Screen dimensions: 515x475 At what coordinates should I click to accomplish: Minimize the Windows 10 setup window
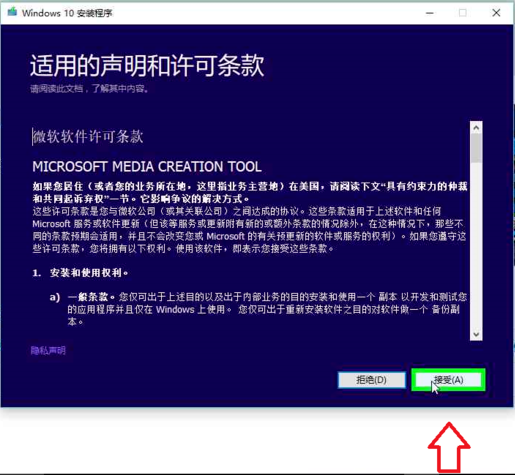(430, 13)
